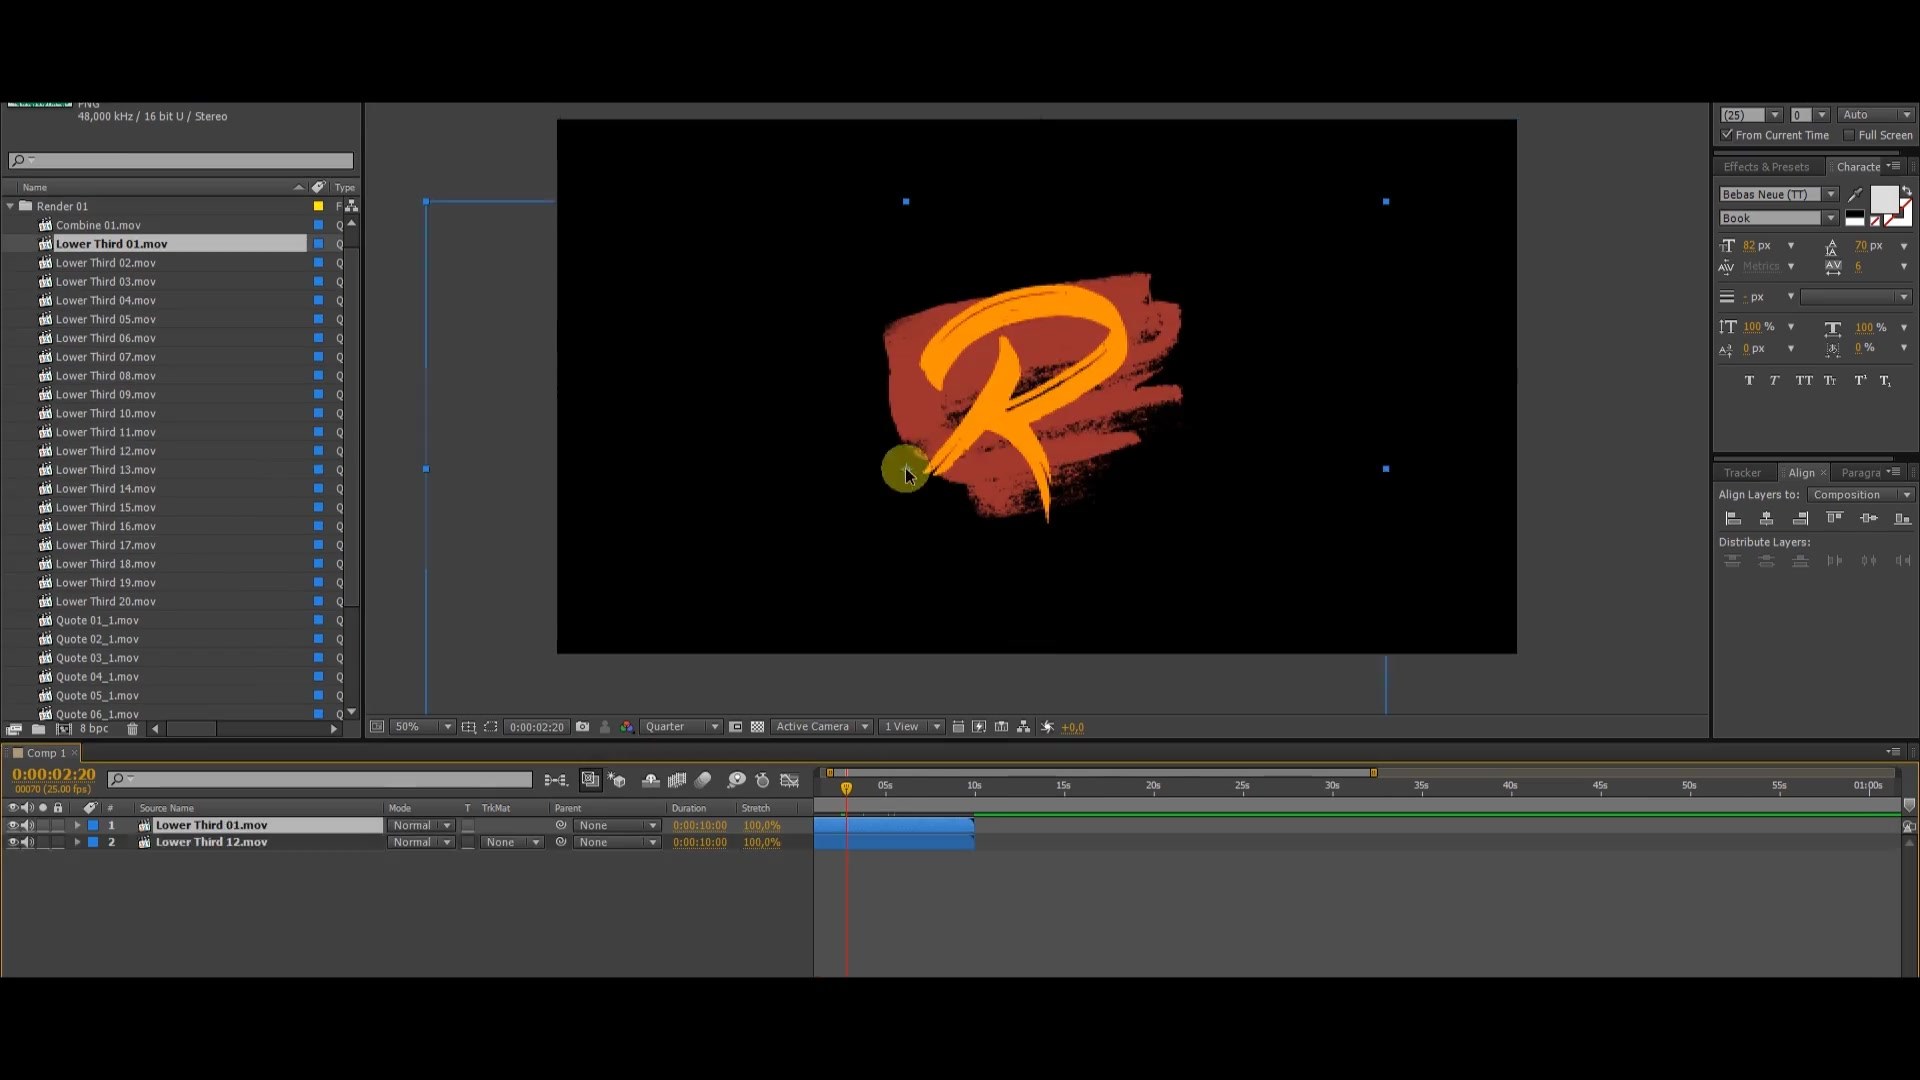The height and width of the screenshot is (1080, 1920).
Task: Toggle the transparency grid icon
Action: pyautogui.click(x=758, y=727)
